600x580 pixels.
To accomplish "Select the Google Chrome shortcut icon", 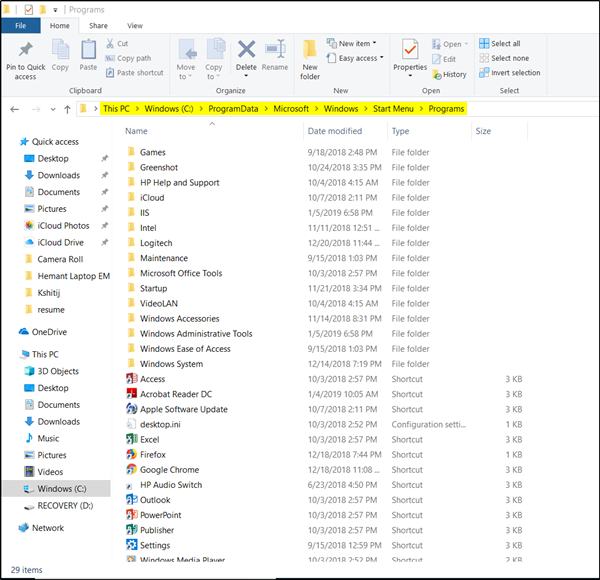I will point(132,469).
